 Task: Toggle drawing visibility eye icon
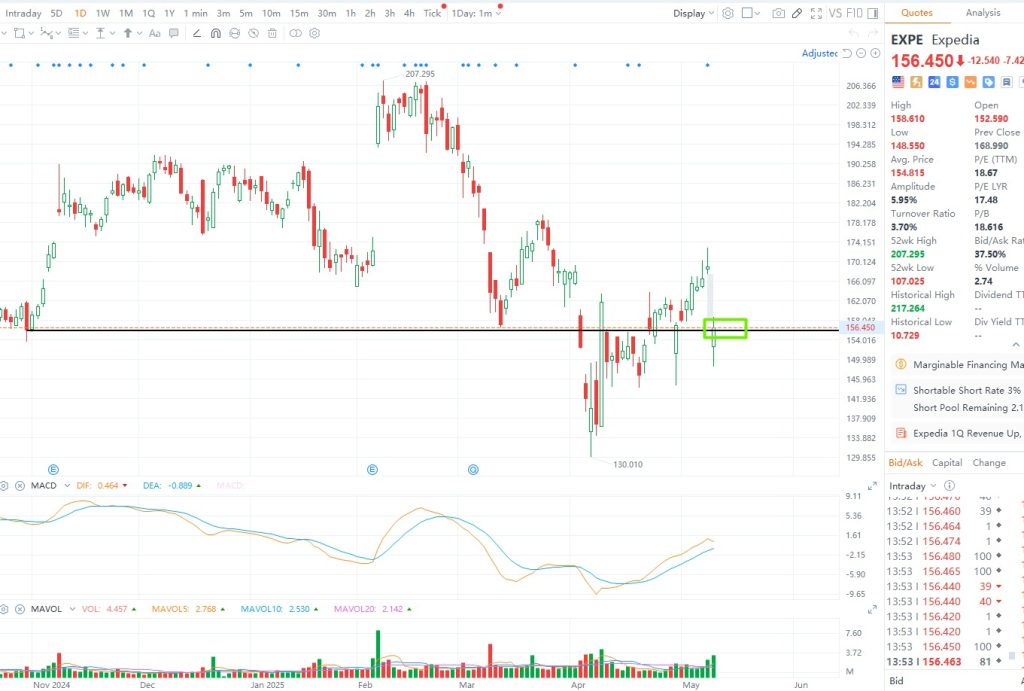[255, 33]
